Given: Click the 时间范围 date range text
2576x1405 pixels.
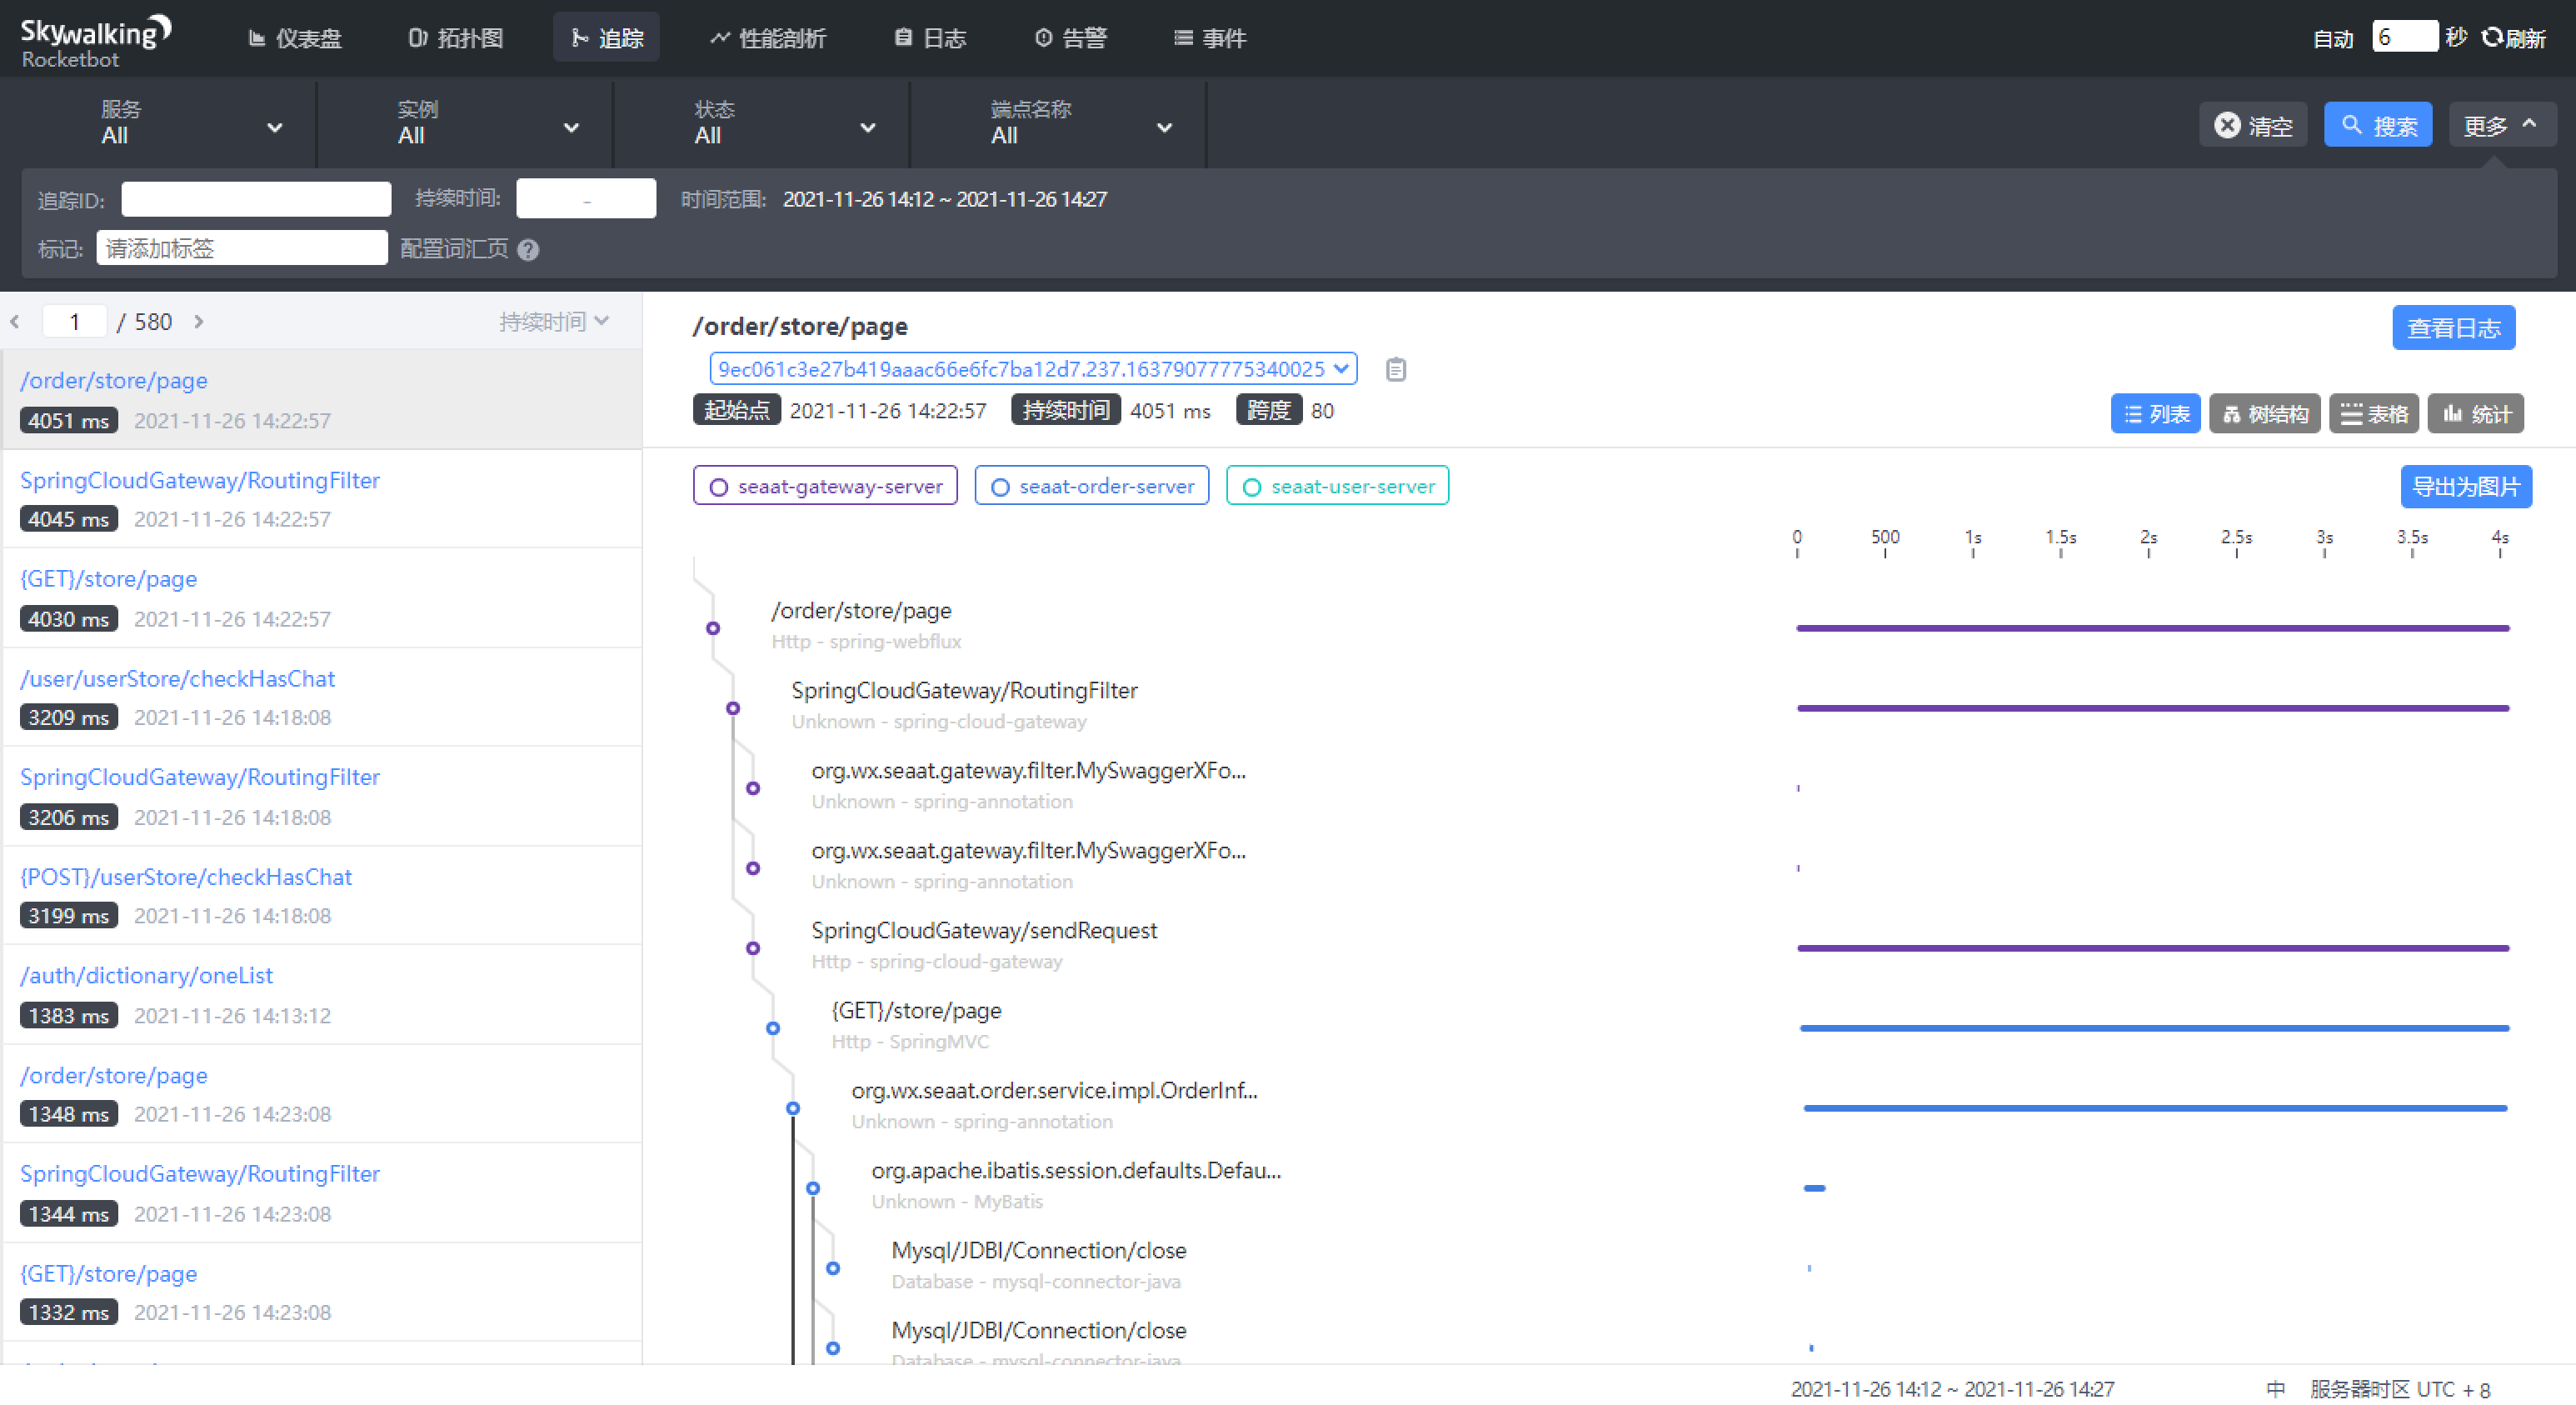Looking at the screenshot, I should point(944,199).
